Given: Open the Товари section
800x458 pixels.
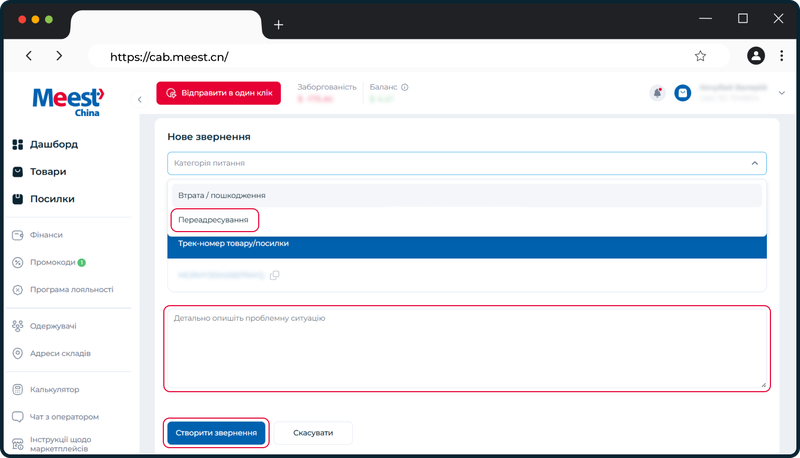Looking at the screenshot, I should [x=48, y=171].
